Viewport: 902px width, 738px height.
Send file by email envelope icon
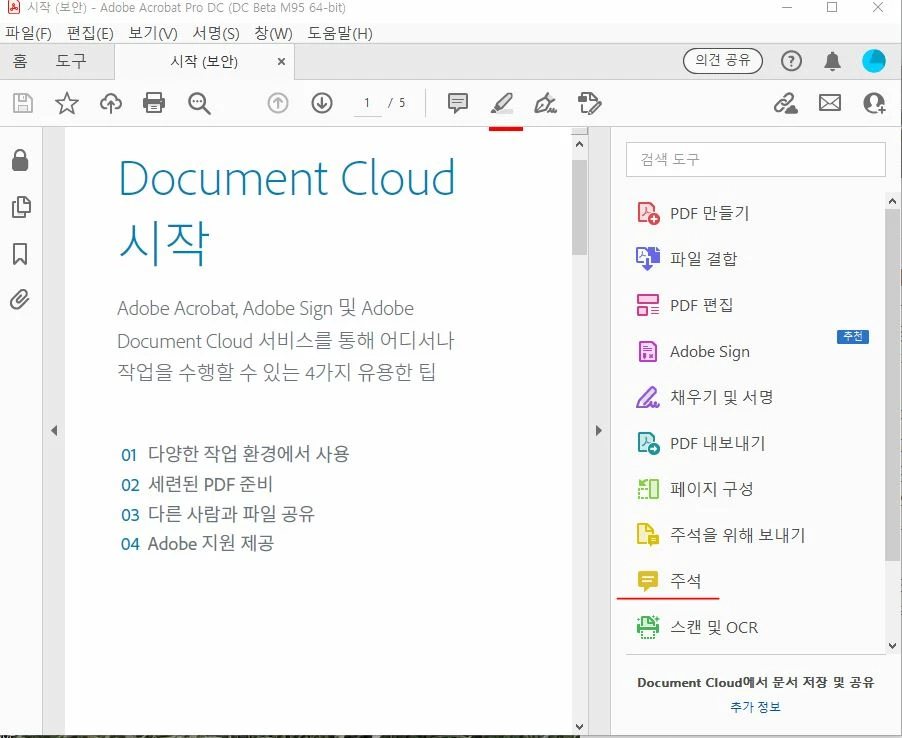pyautogui.click(x=830, y=104)
